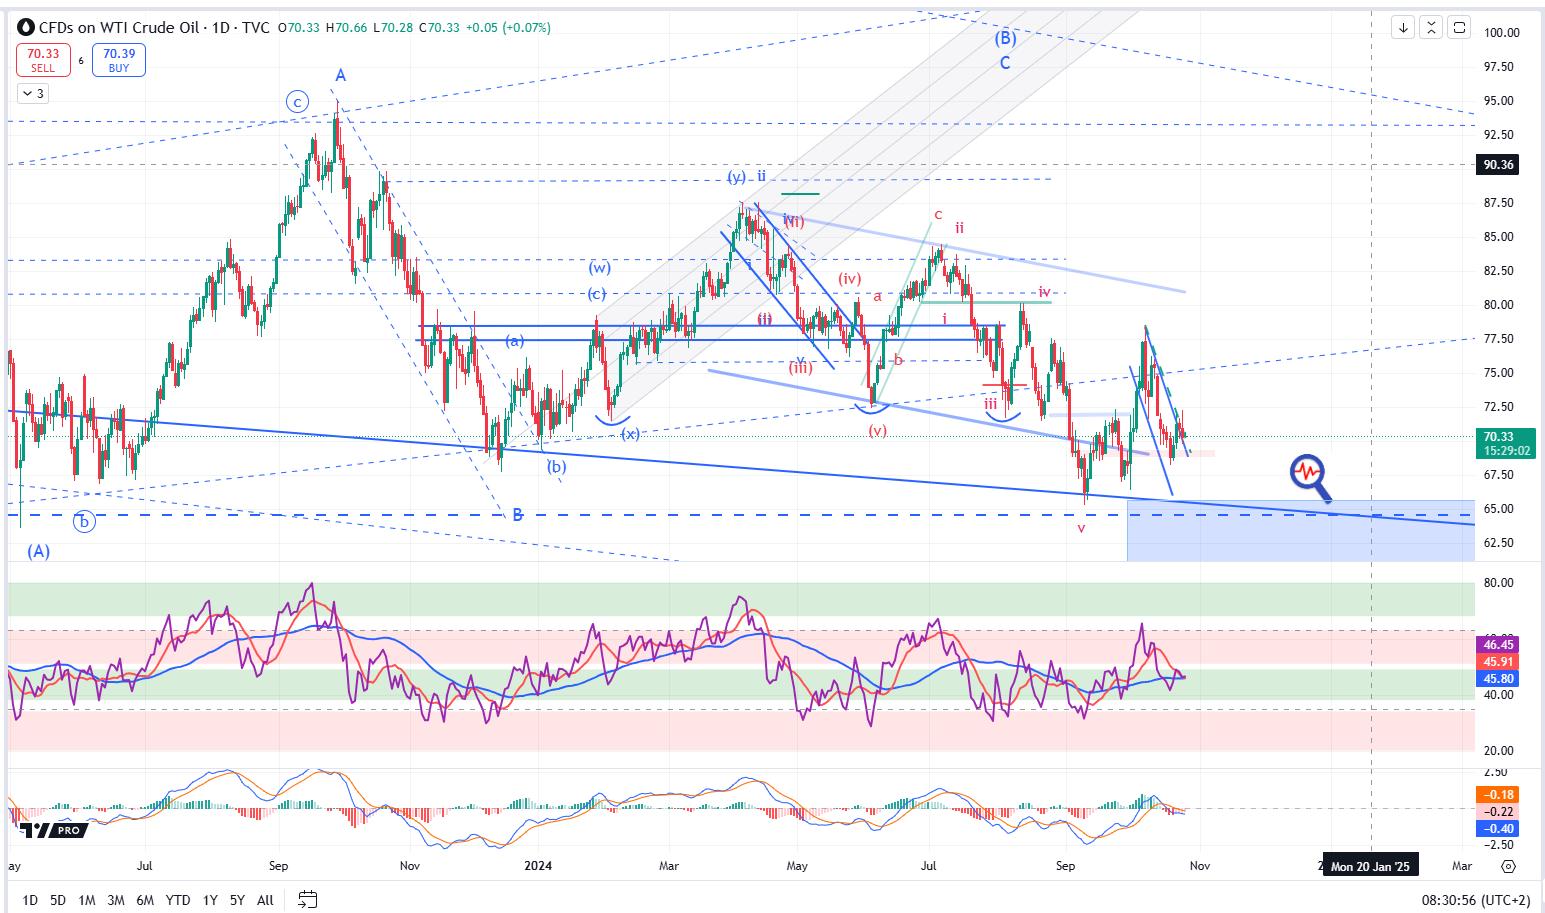Open the timezone menu showing UTC+2
1545x913 pixels.
click(1480, 900)
